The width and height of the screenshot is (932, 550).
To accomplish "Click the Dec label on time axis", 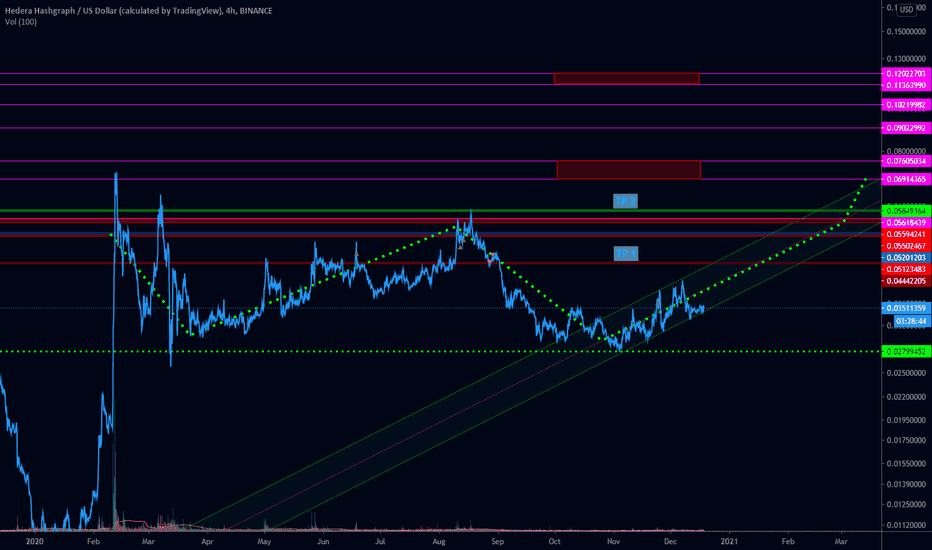I will pos(670,541).
